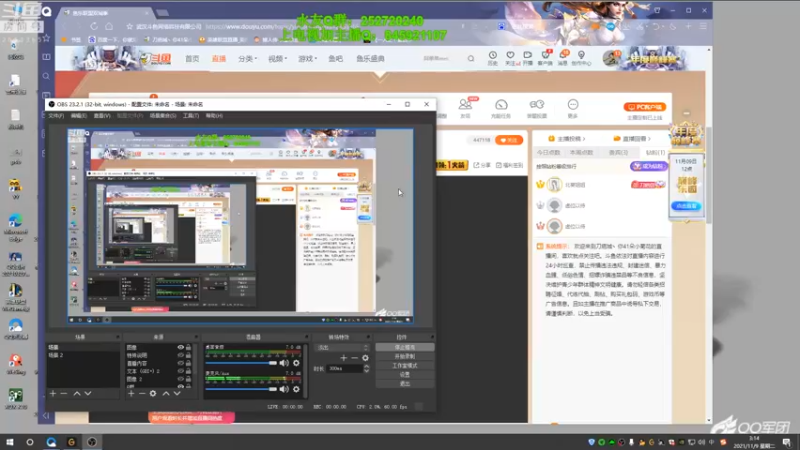
Task: Switch to the 贵宾(3) tab
Action: (618, 153)
